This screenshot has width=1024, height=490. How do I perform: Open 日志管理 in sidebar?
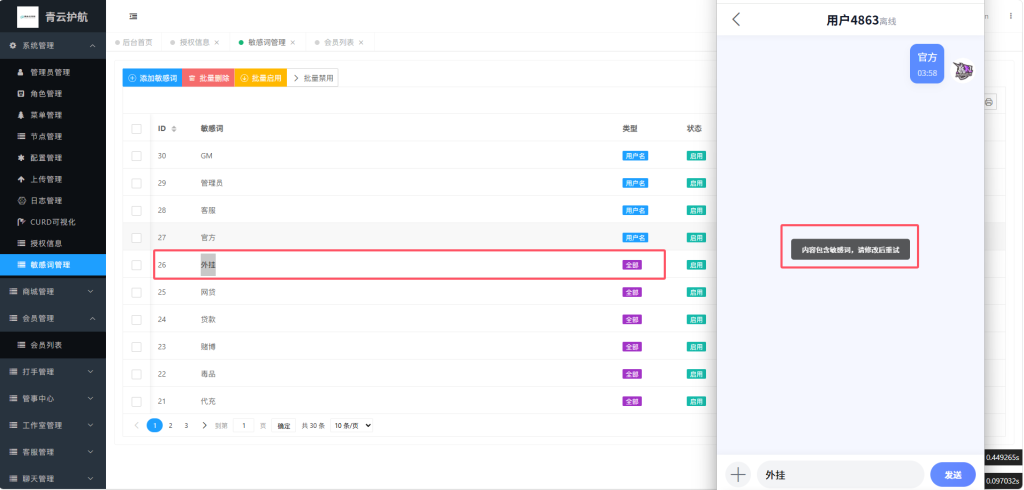click(x=53, y=201)
